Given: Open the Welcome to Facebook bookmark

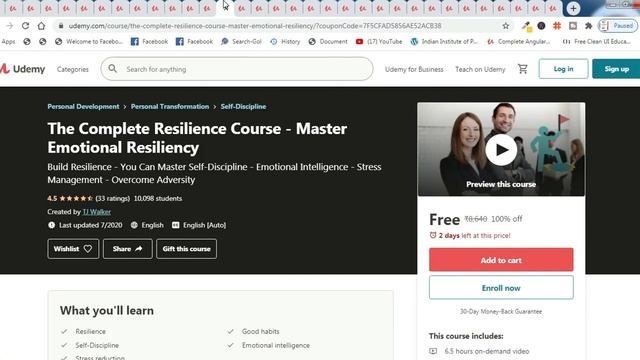Looking at the screenshot, I should pos(89,42).
